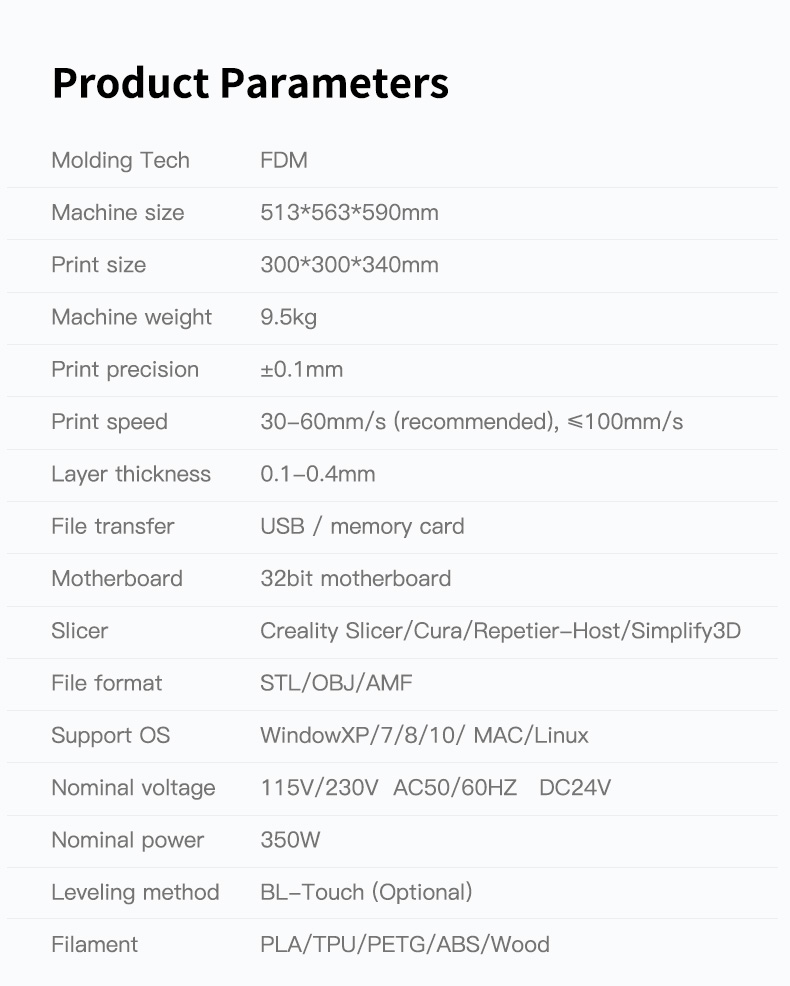Click the Creality Slicer/Cura slicer list

pos(500,631)
